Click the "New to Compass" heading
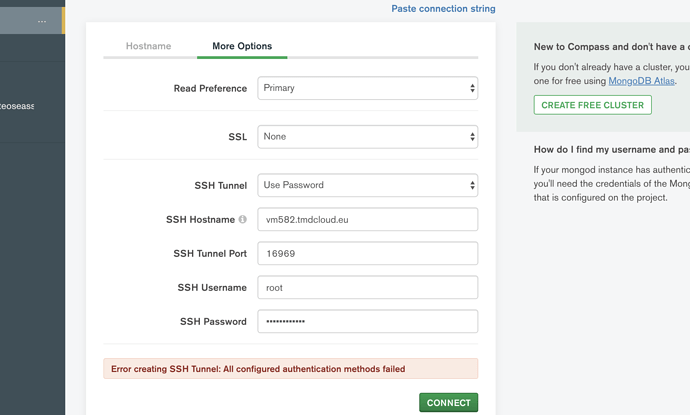 610,47
